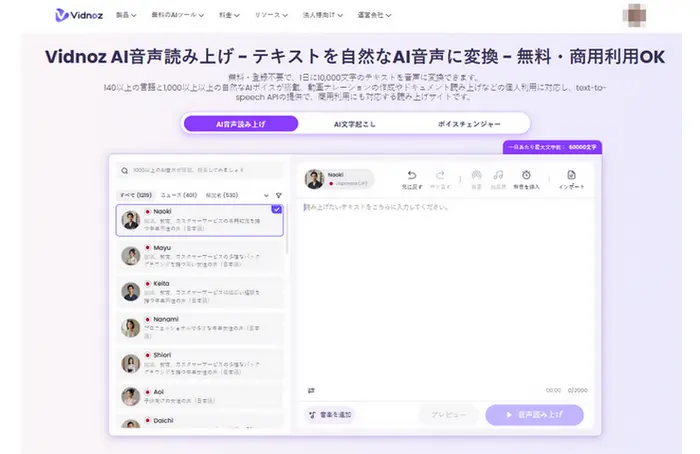Click the Vidnoz logo
Viewport: 700px width, 454px height.
point(79,15)
